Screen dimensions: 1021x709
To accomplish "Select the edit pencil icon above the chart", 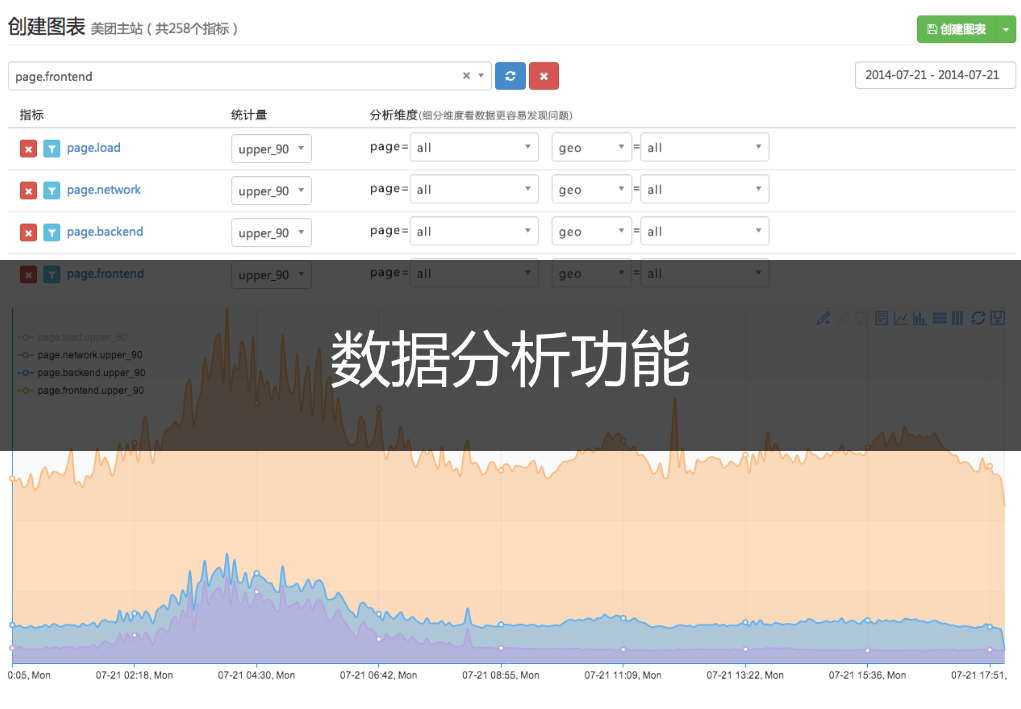I will click(823, 318).
